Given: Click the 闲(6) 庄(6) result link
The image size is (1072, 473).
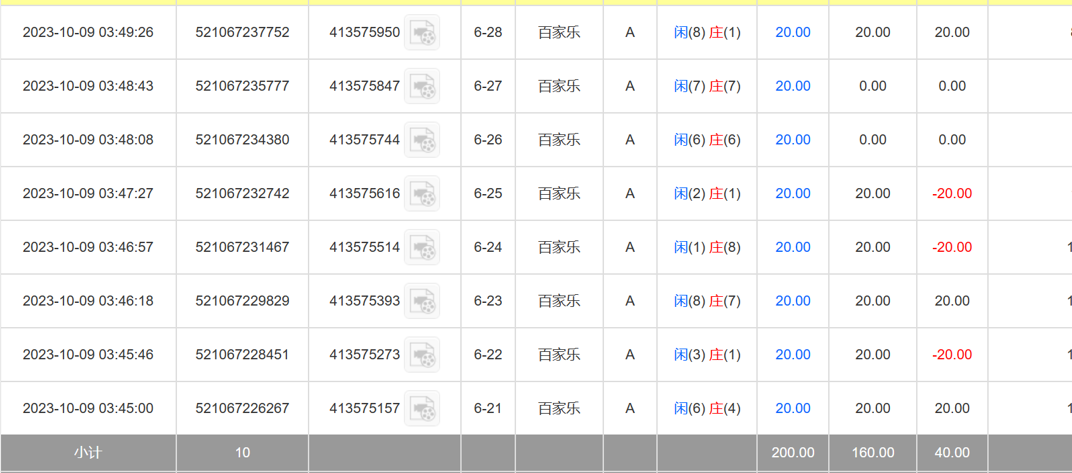Looking at the screenshot, I should point(707,139).
